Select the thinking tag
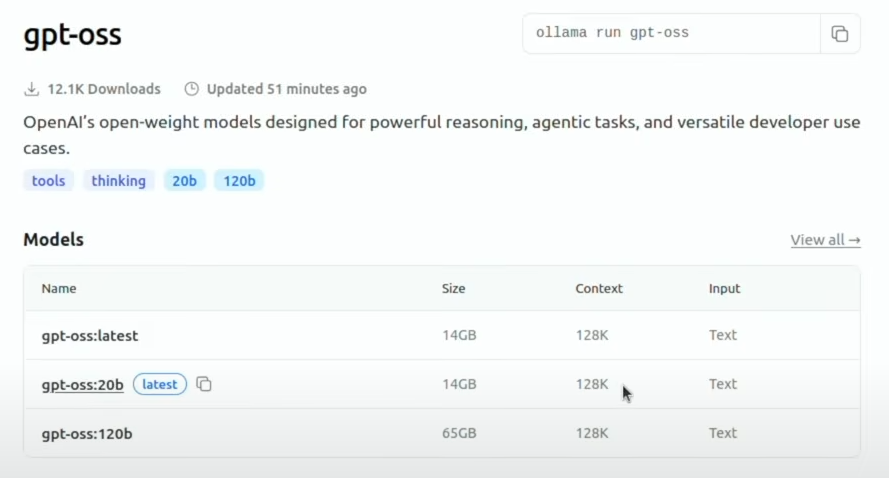The image size is (889, 478). point(118,180)
